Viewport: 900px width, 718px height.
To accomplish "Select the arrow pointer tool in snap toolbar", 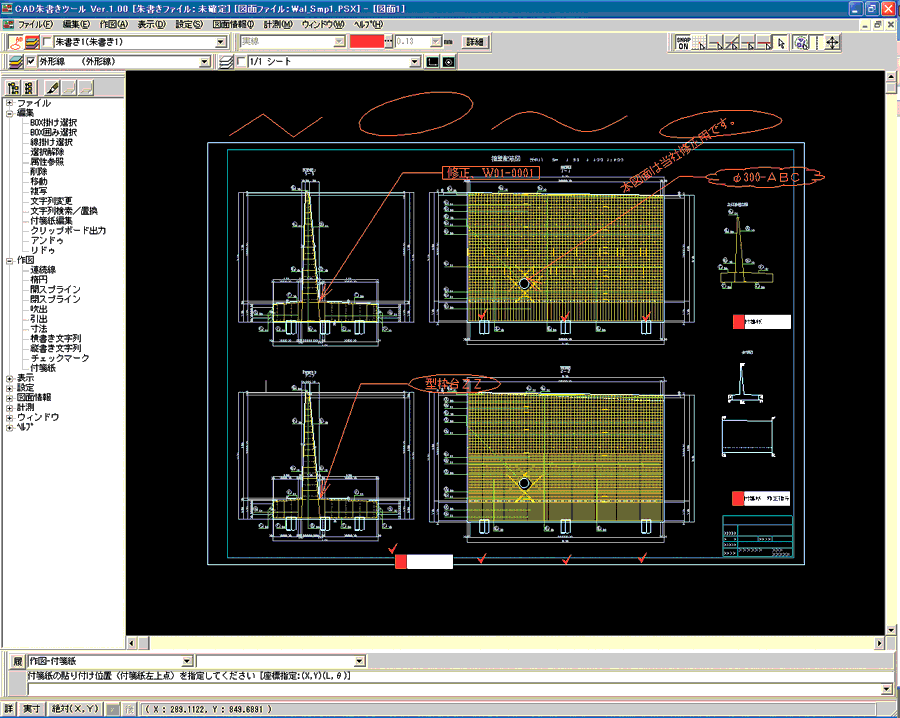I will pos(780,43).
